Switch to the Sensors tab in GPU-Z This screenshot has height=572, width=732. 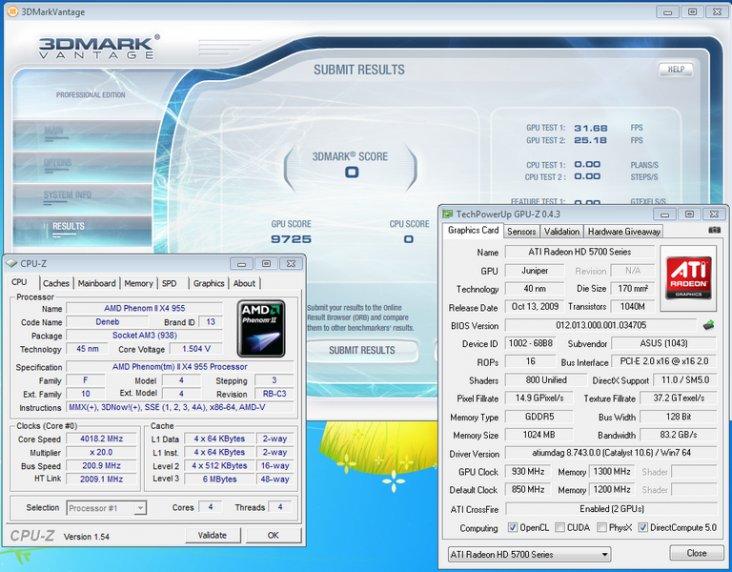(521, 231)
